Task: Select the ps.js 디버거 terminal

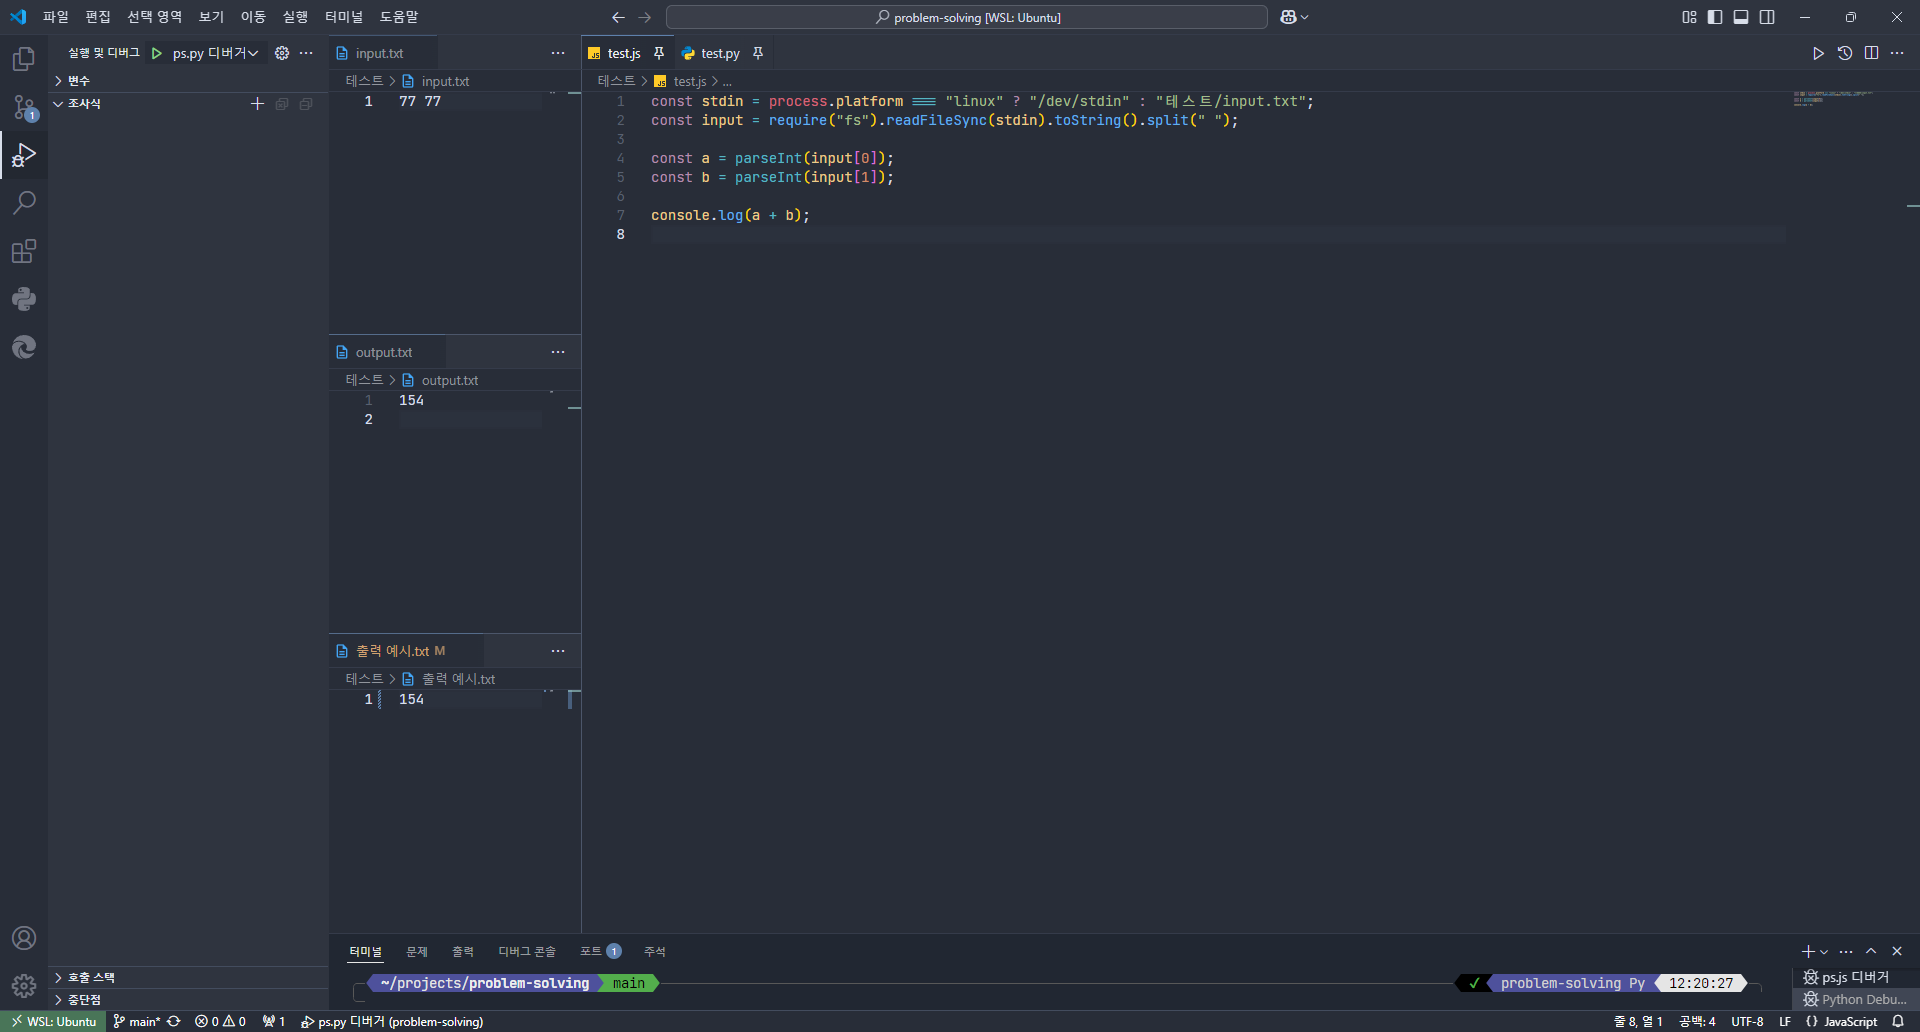Action: click(x=1855, y=977)
